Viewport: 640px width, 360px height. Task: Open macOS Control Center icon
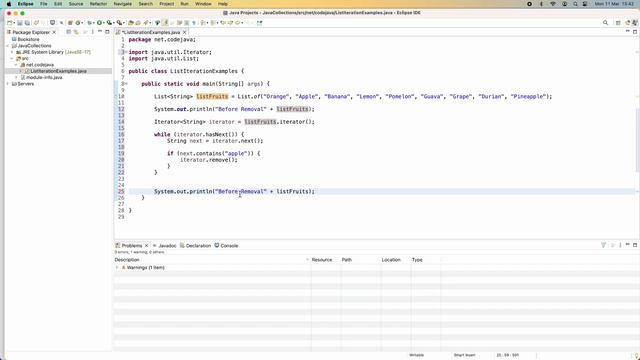585,4
